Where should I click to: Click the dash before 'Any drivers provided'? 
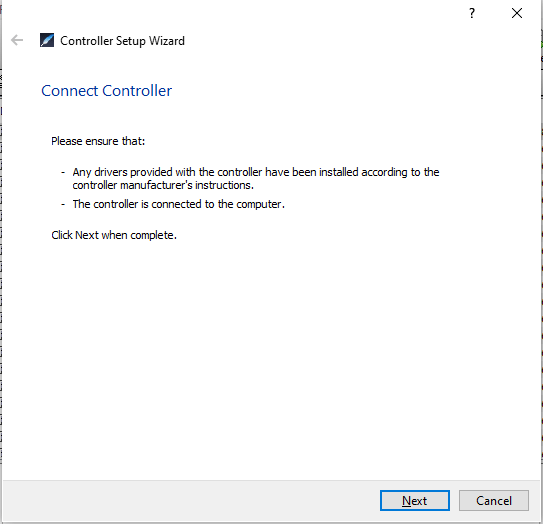pyautogui.click(x=63, y=172)
